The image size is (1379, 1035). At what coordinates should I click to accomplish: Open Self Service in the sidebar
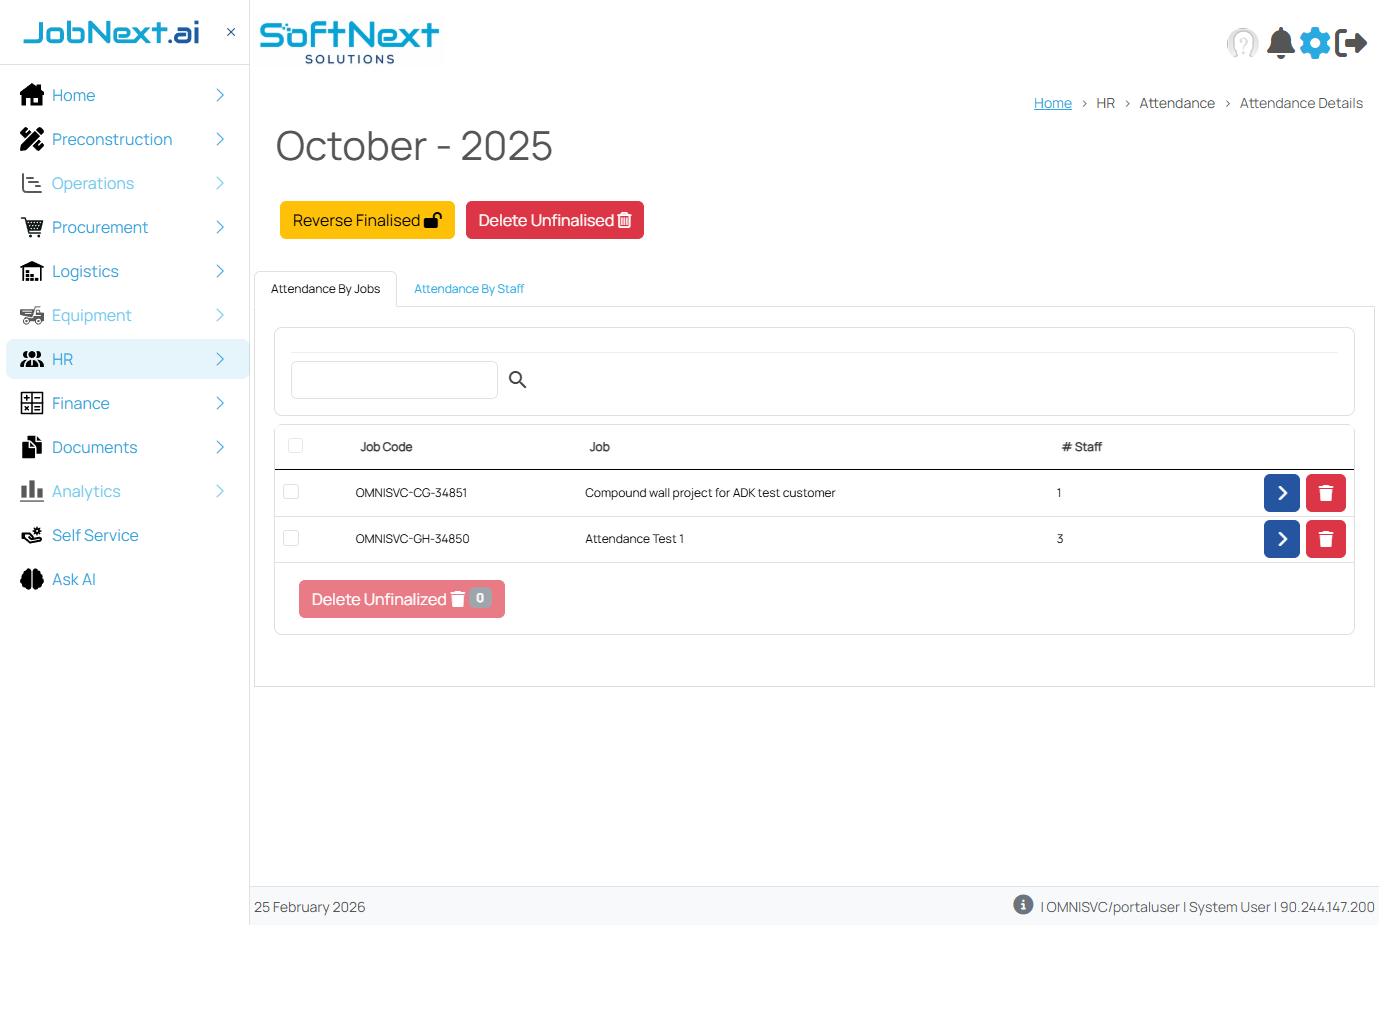[95, 535]
